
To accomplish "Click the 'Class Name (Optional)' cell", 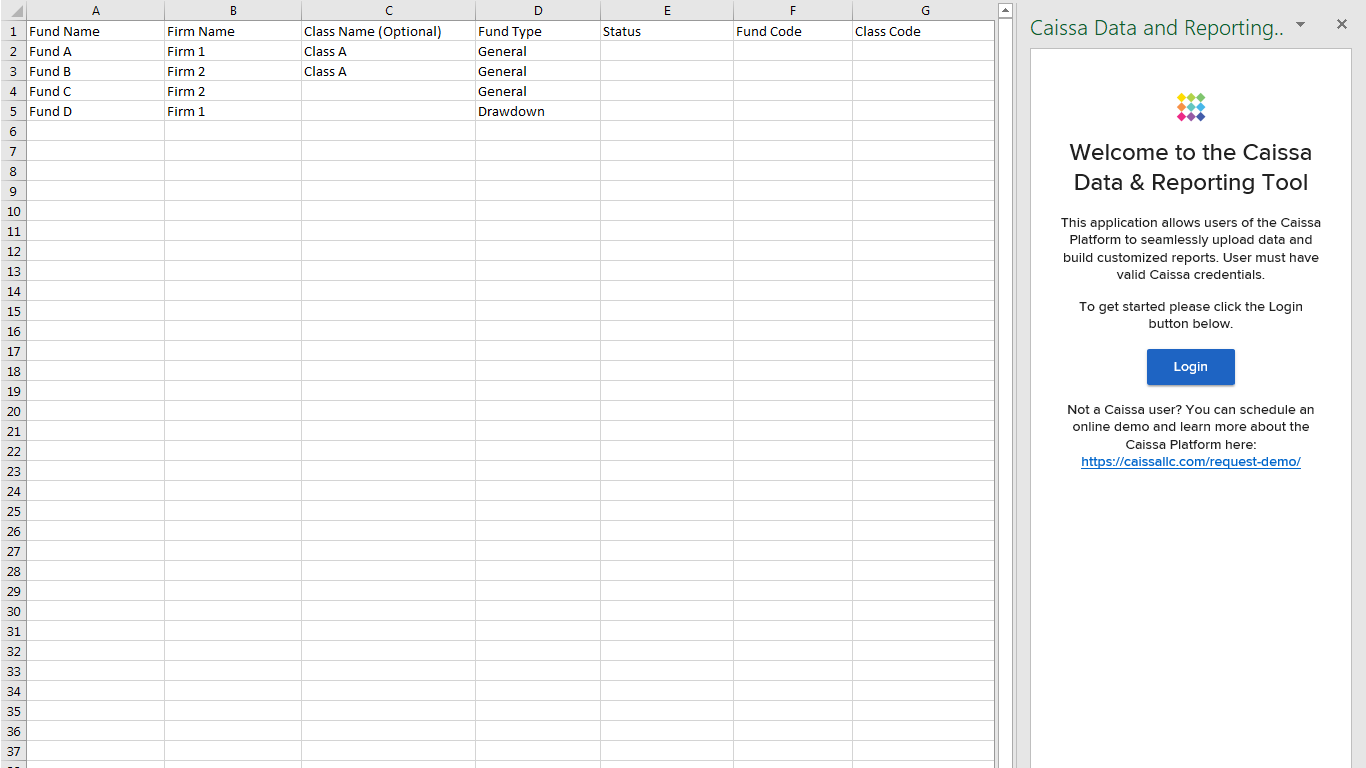I will tap(388, 31).
